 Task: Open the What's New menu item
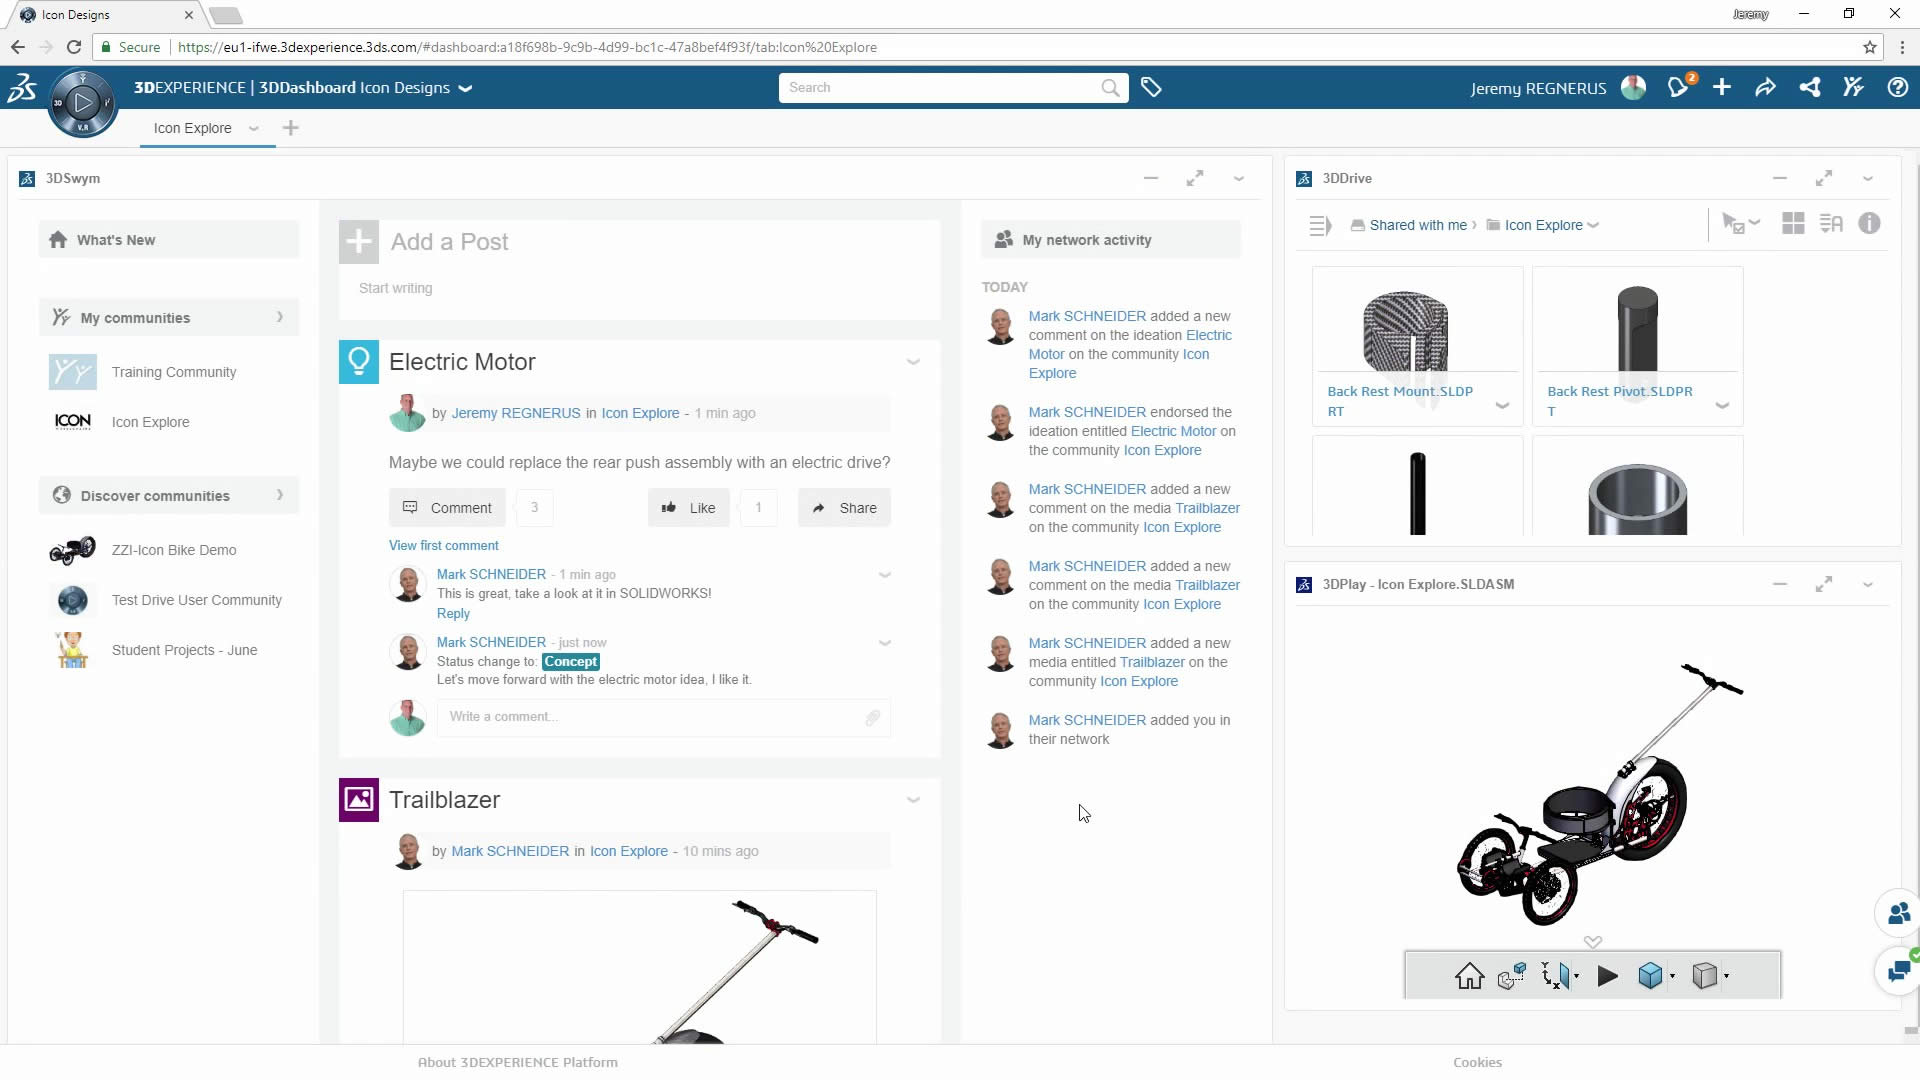point(116,240)
